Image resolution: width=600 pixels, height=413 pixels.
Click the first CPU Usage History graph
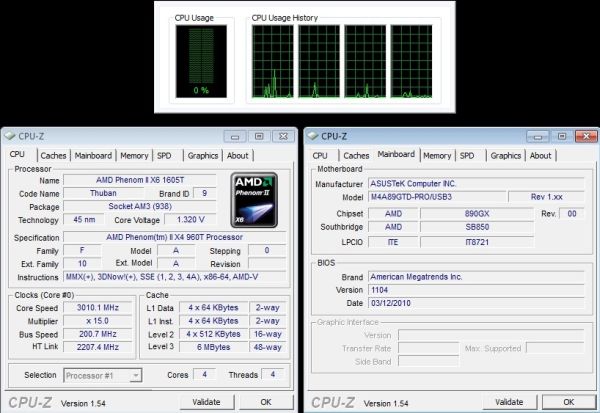click(x=273, y=61)
